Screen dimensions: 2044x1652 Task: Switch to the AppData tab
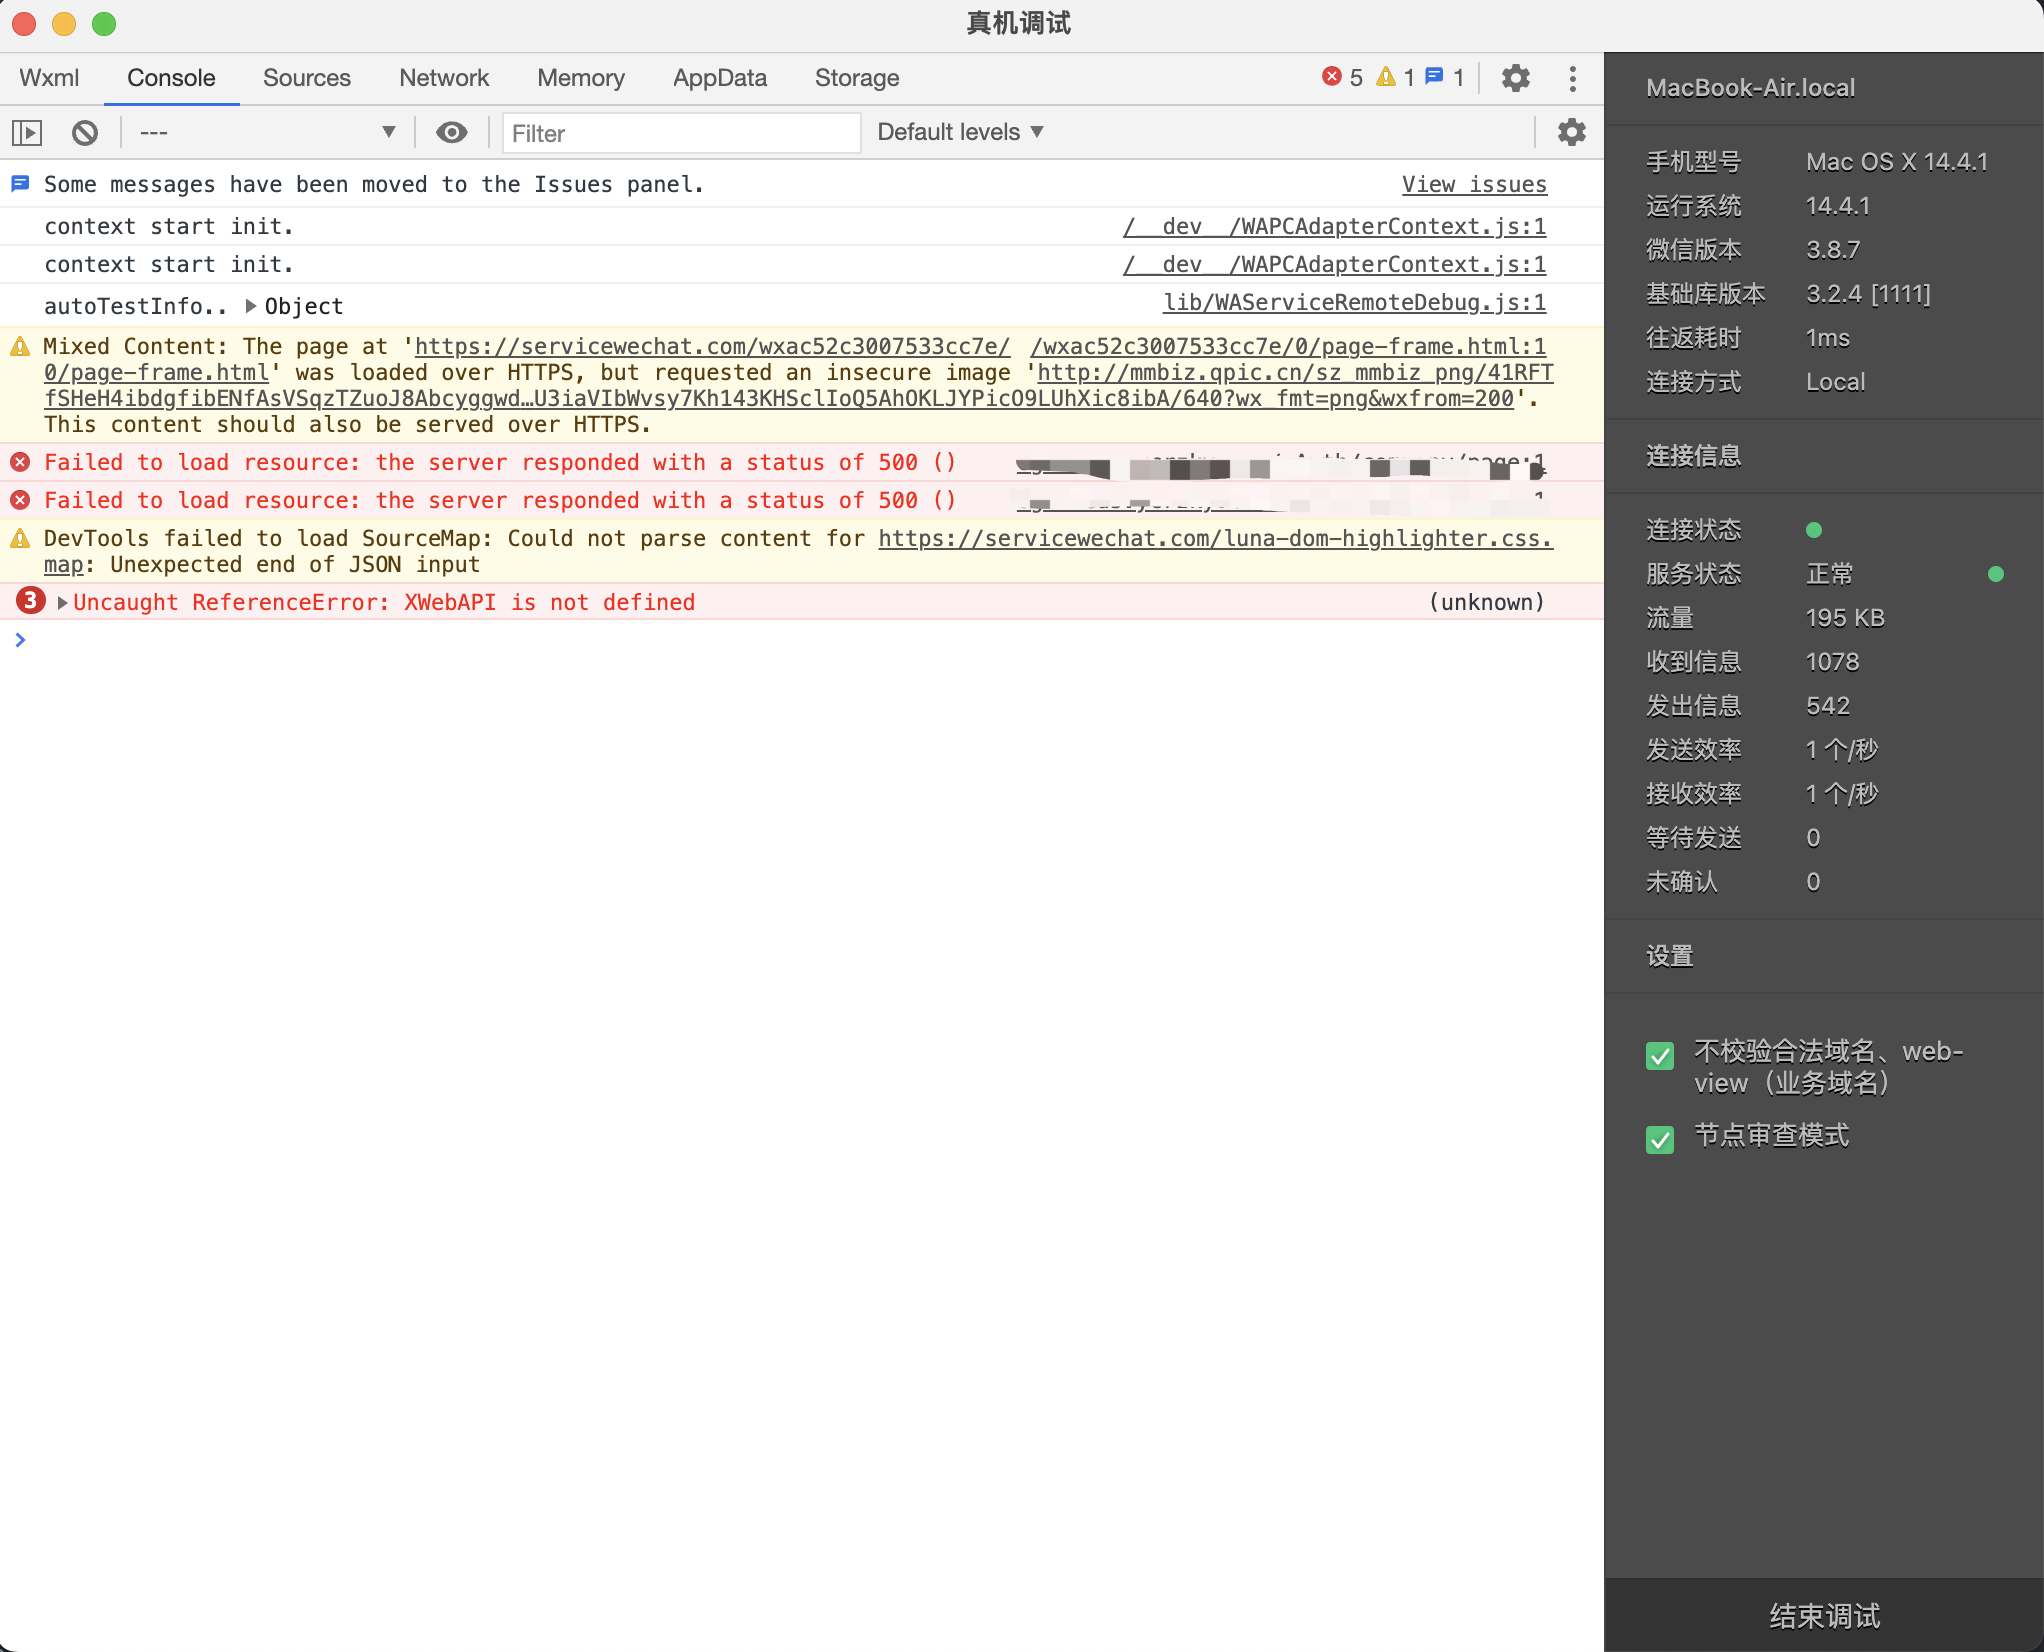click(719, 78)
